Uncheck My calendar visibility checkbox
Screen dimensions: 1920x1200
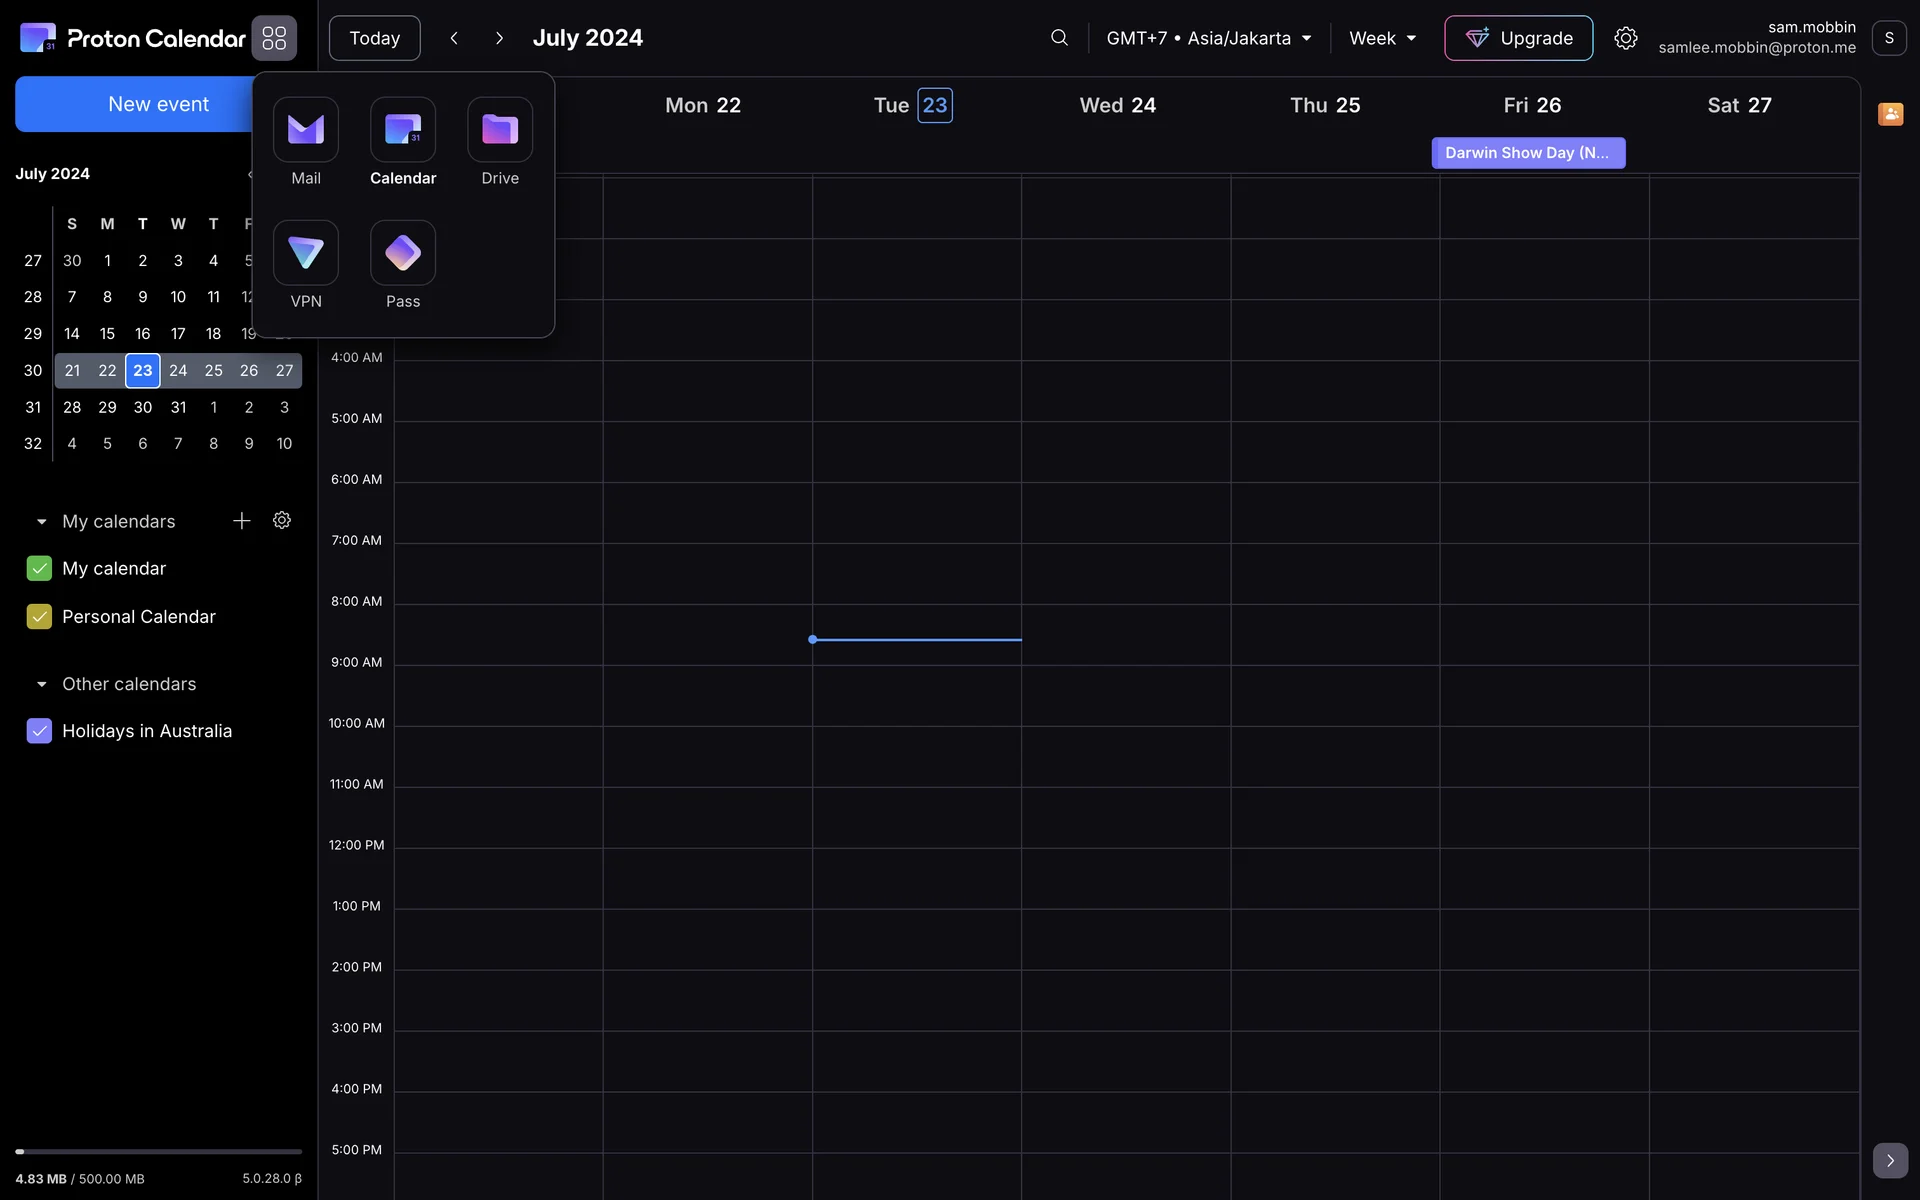coord(39,569)
